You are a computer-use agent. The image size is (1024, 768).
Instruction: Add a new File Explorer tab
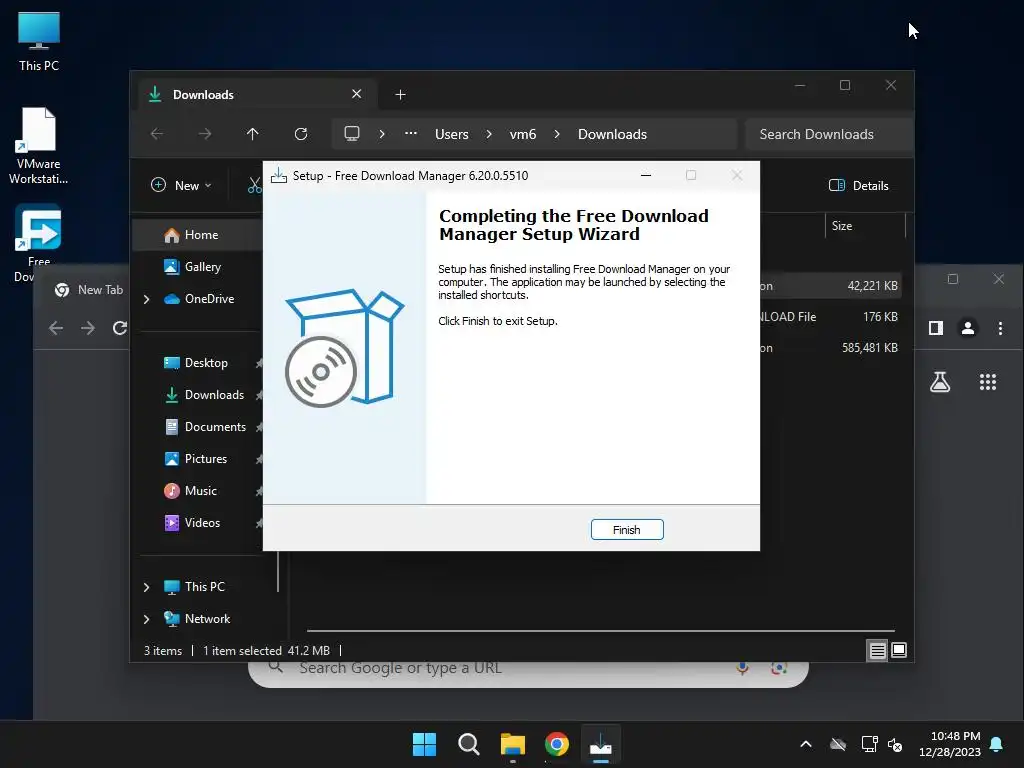click(x=400, y=95)
